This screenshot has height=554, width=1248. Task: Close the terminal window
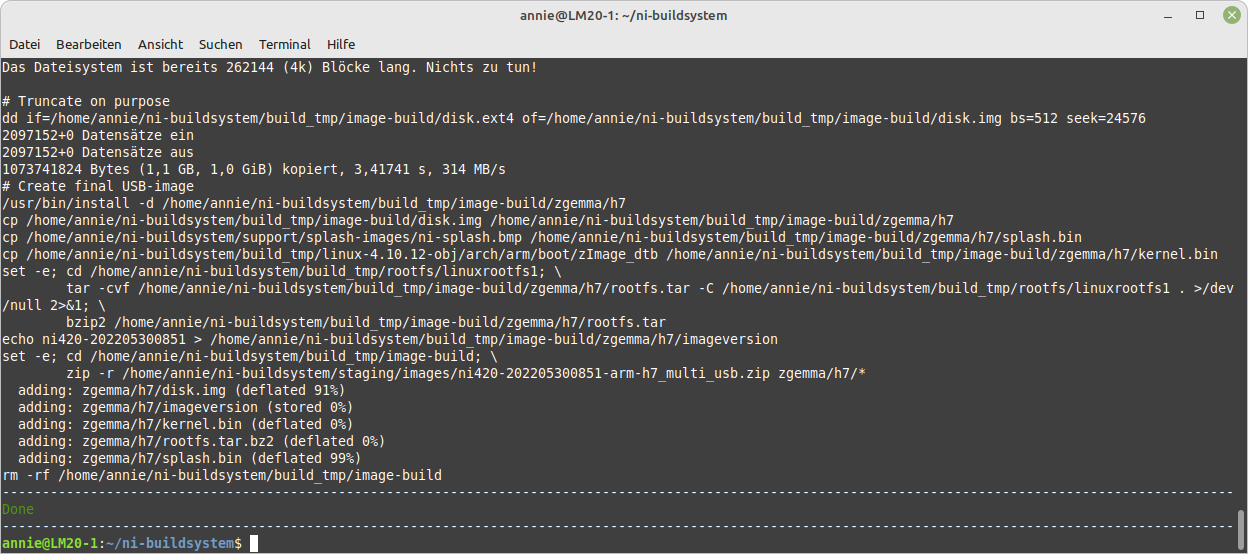1228,16
